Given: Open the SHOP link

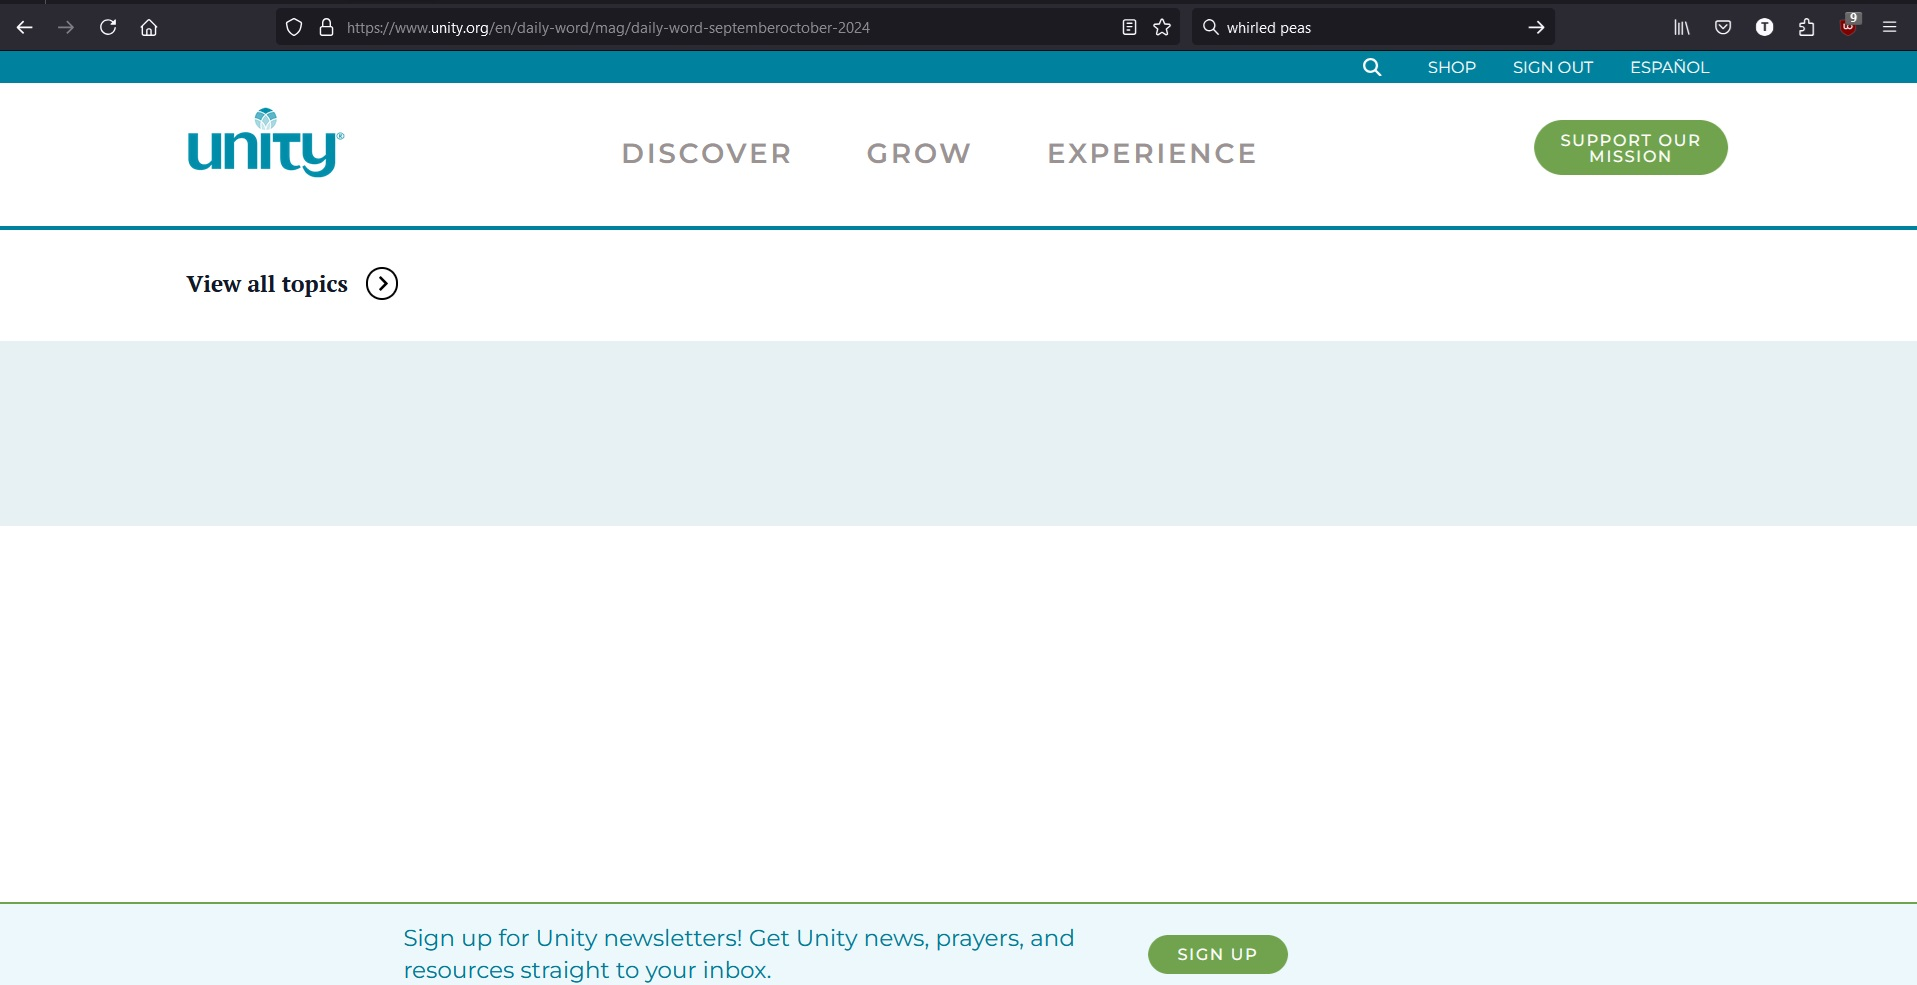Looking at the screenshot, I should [x=1452, y=67].
